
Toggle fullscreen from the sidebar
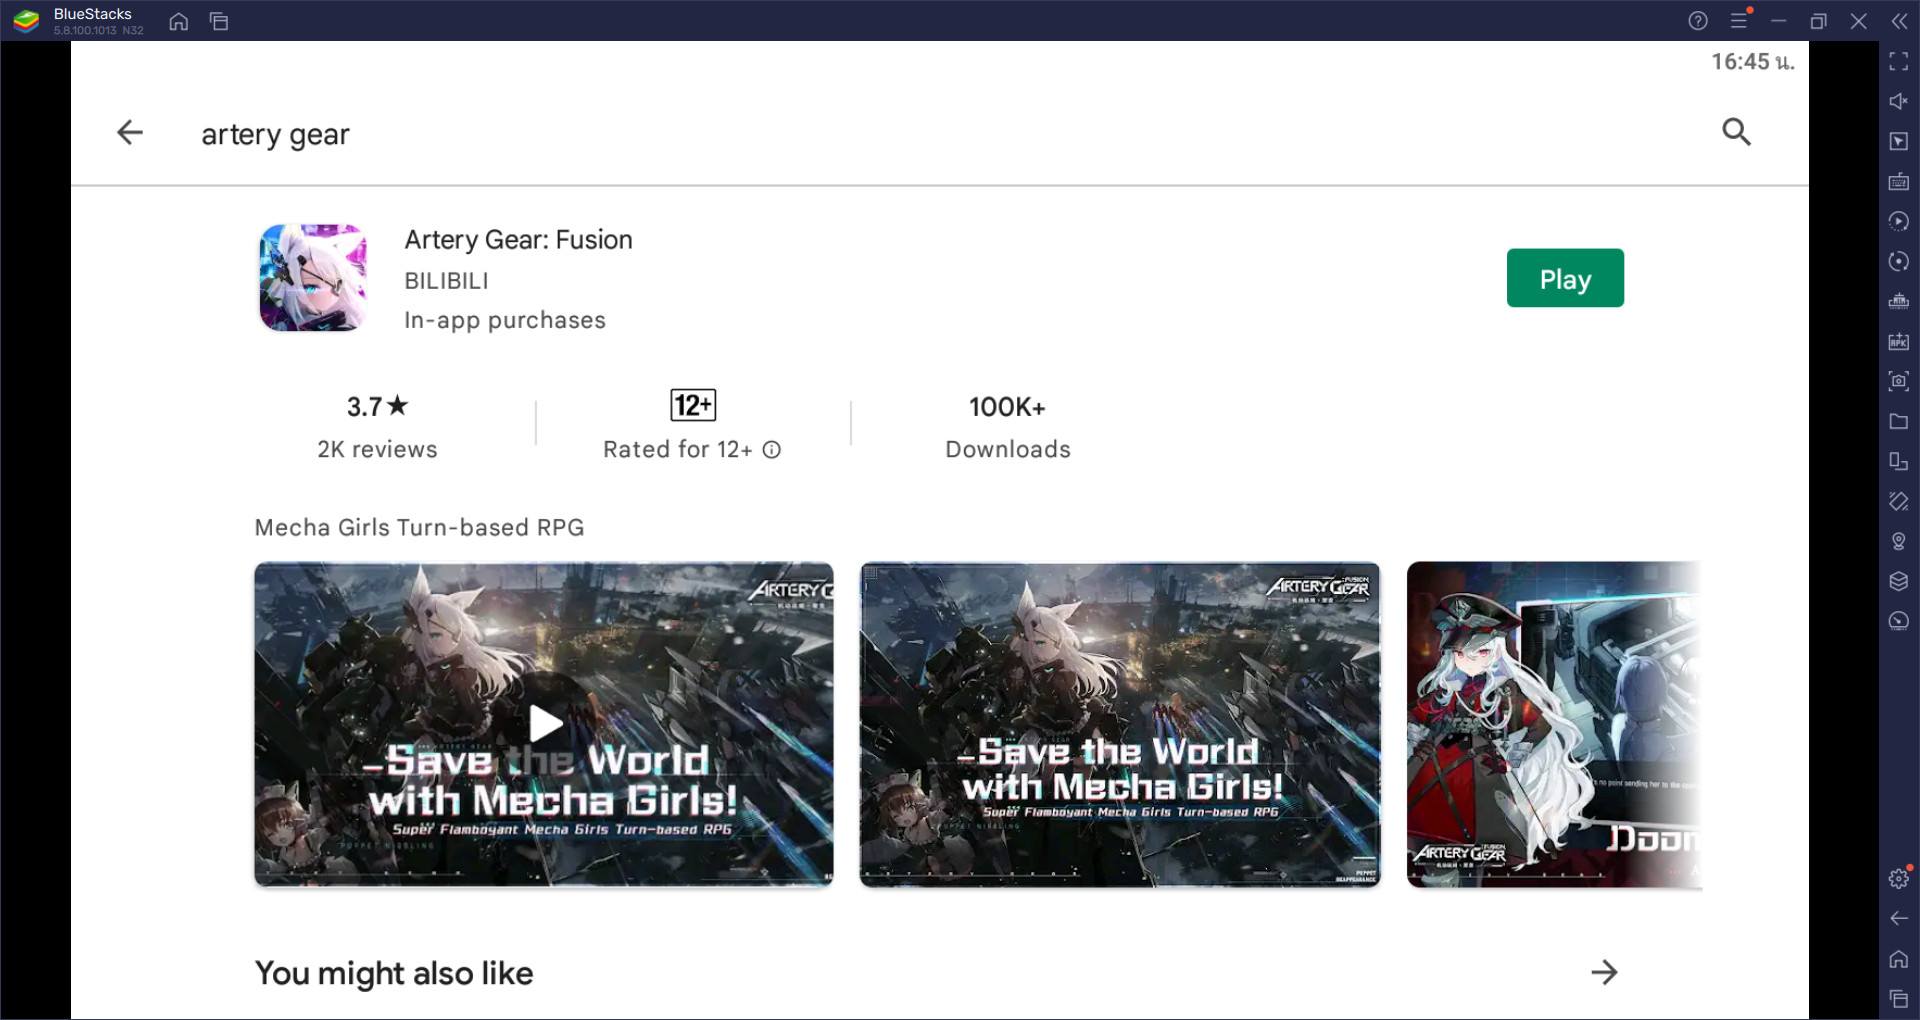pos(1899,61)
